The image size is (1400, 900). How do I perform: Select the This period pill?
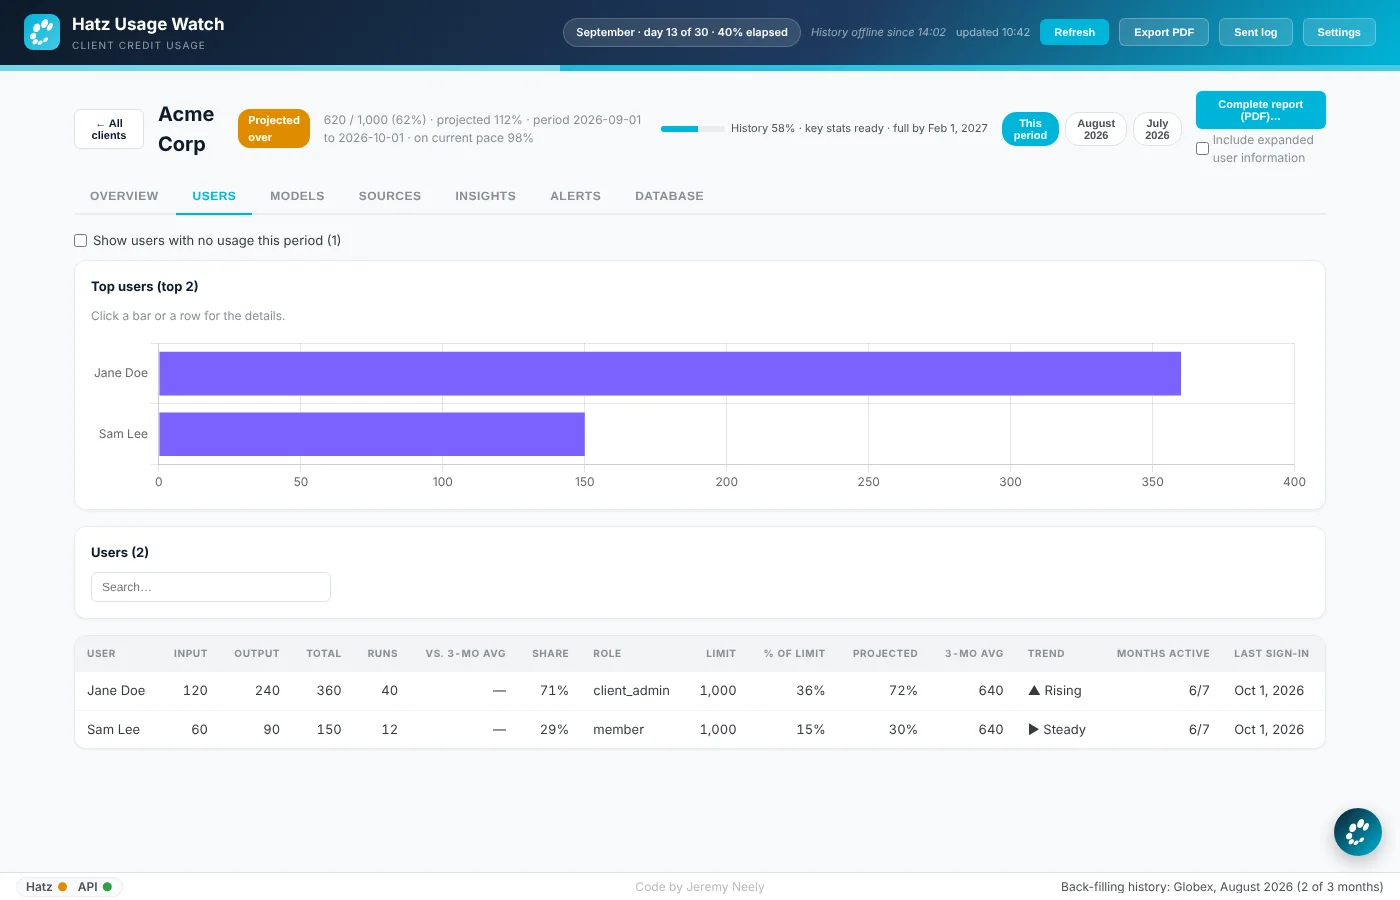[x=1030, y=129]
